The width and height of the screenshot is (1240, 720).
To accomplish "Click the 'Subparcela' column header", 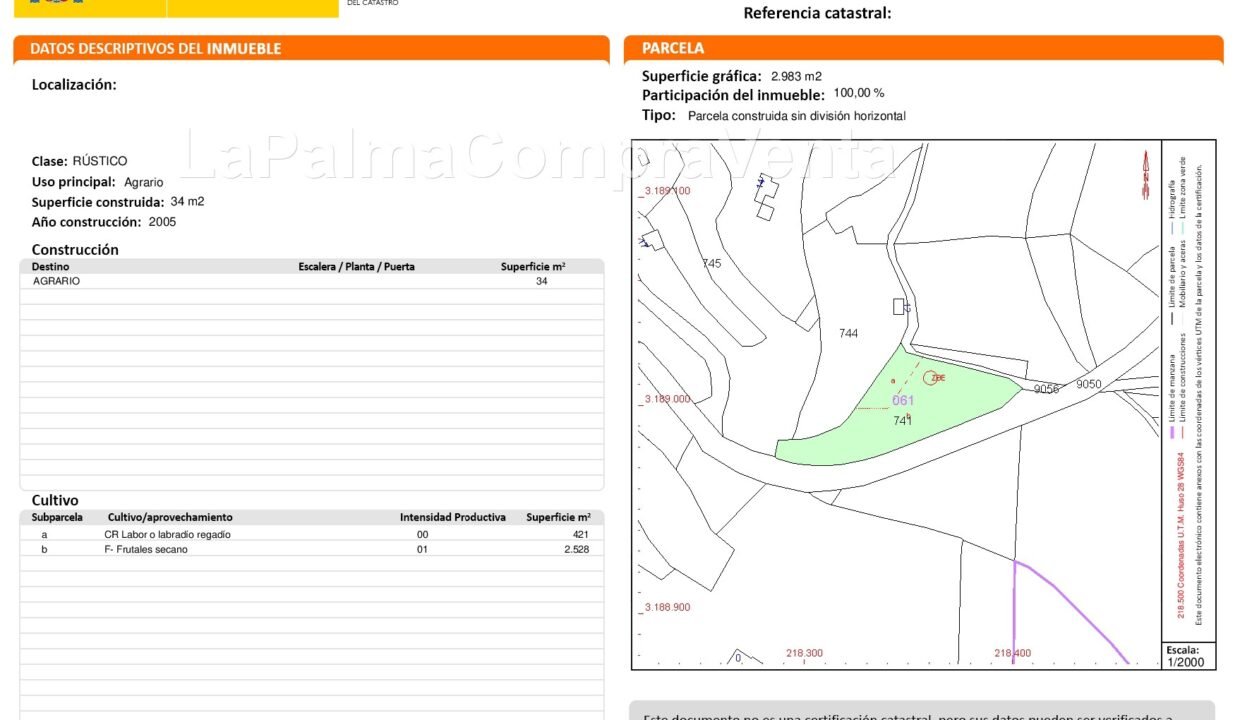I will tap(57, 517).
